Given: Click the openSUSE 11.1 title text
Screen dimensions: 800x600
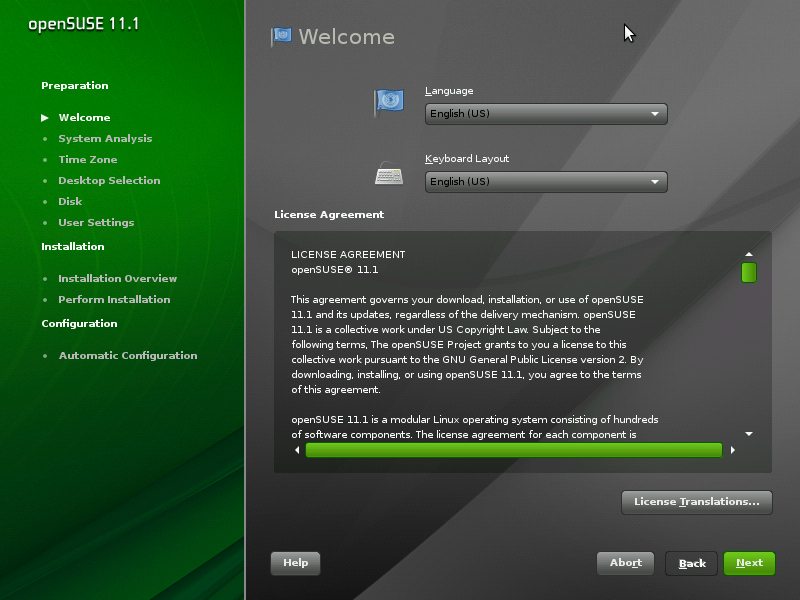Looking at the screenshot, I should [x=84, y=24].
